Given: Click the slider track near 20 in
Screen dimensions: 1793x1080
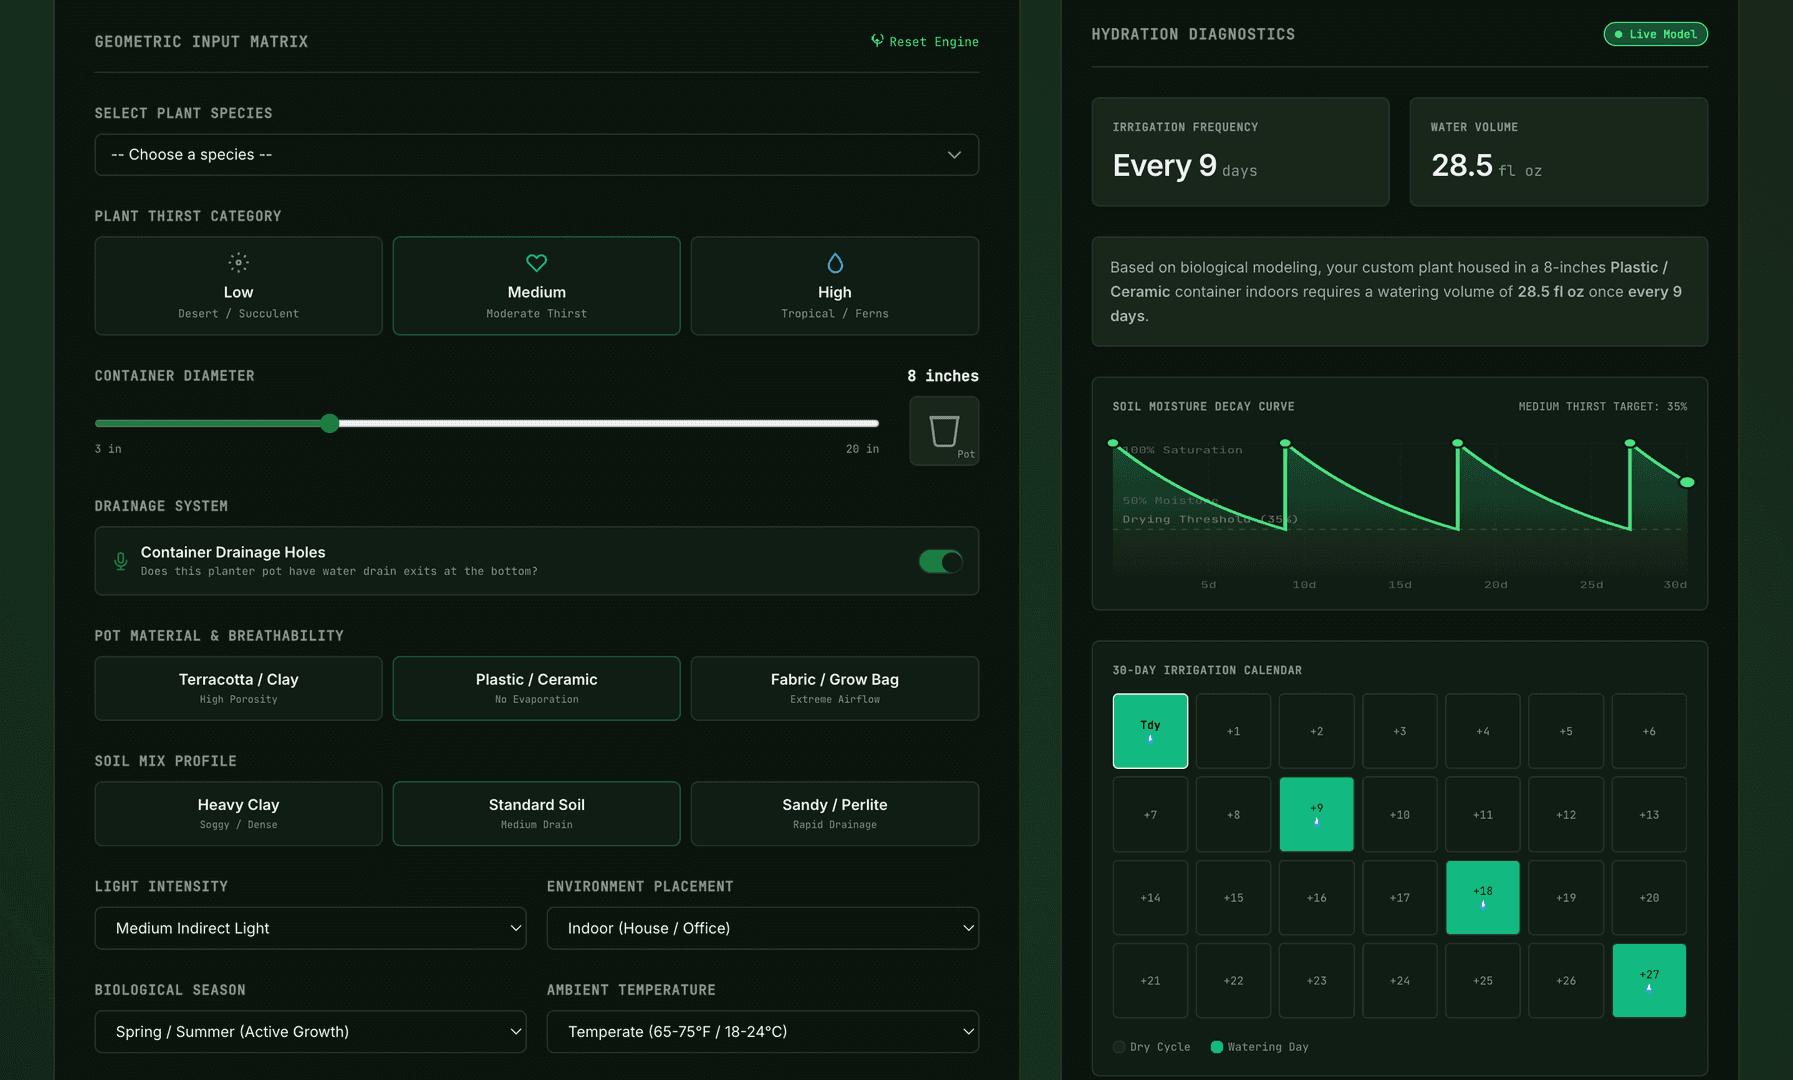Looking at the screenshot, I should point(870,423).
